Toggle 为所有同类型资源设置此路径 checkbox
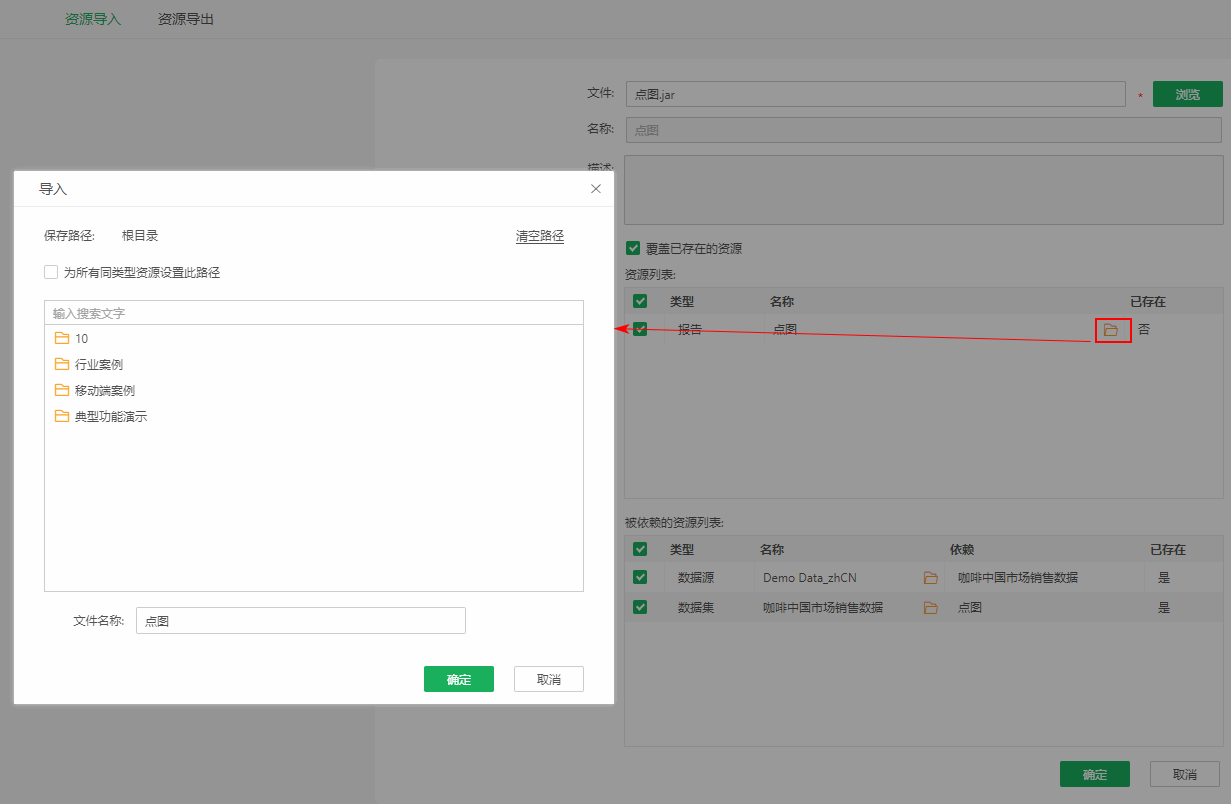Image resolution: width=1231 pixels, height=804 pixels. click(51, 272)
